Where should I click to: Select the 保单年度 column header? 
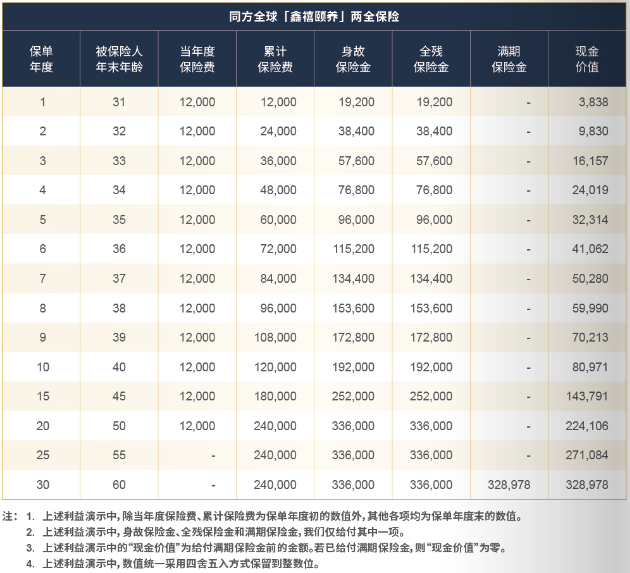(42, 59)
